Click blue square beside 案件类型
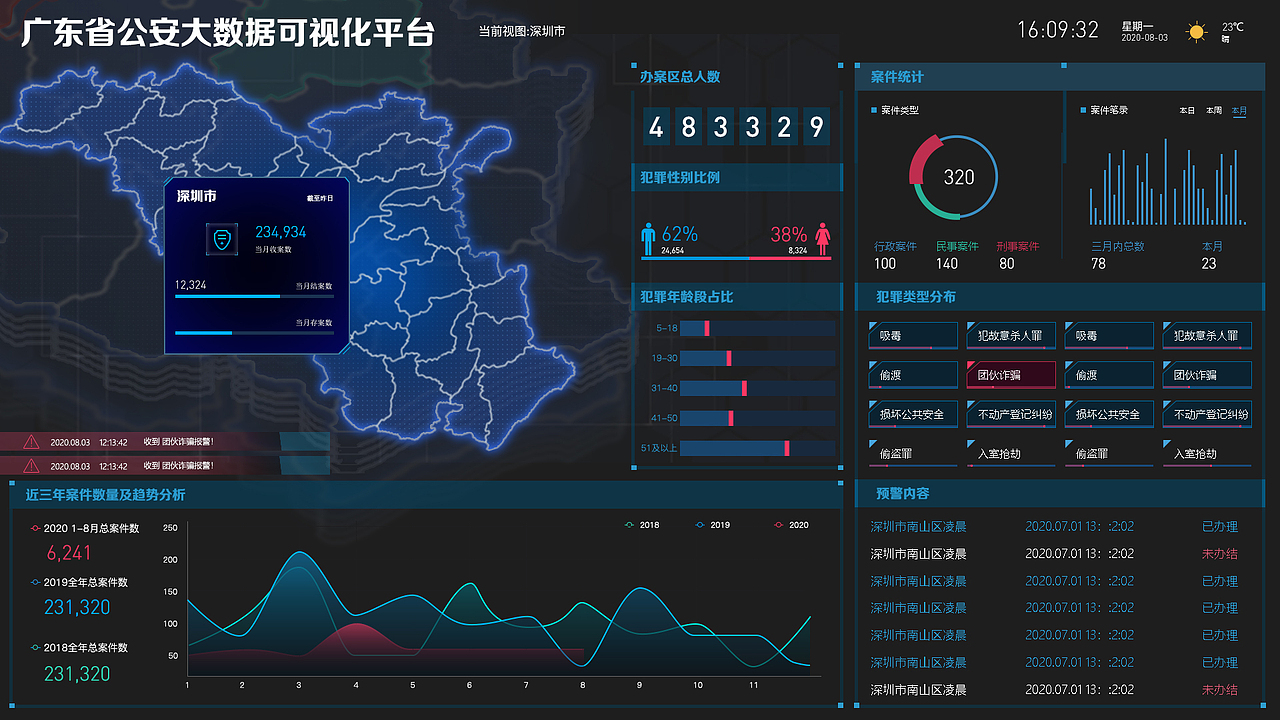 873,110
